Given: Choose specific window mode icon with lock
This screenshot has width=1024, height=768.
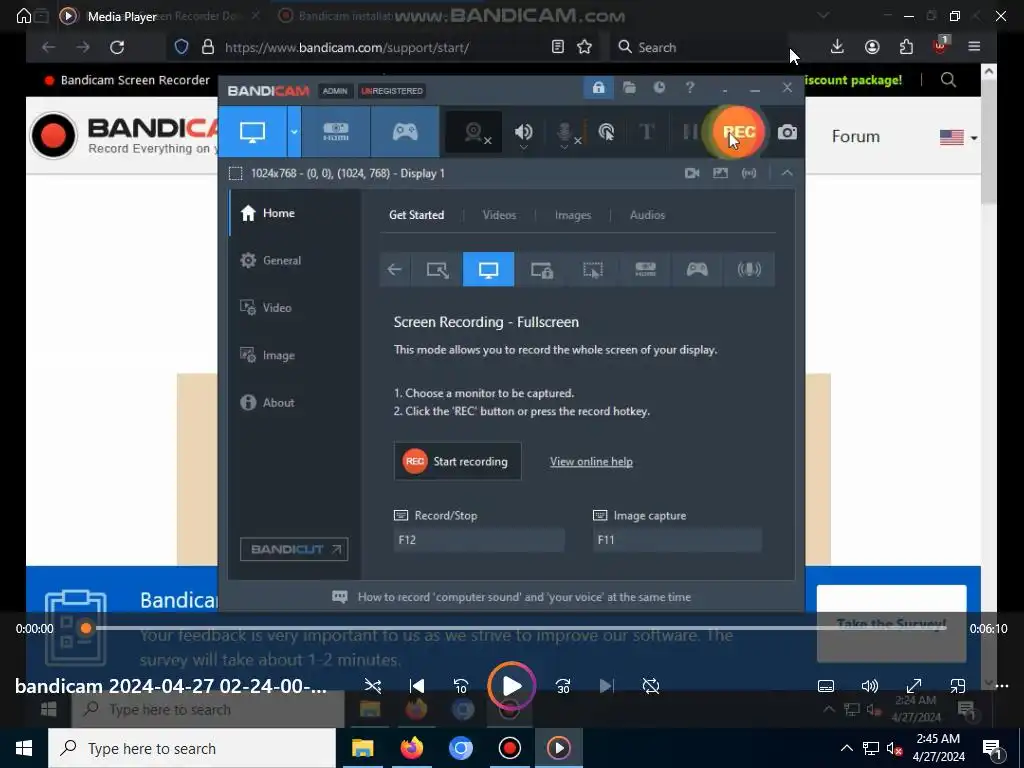Looking at the screenshot, I should tap(541, 269).
